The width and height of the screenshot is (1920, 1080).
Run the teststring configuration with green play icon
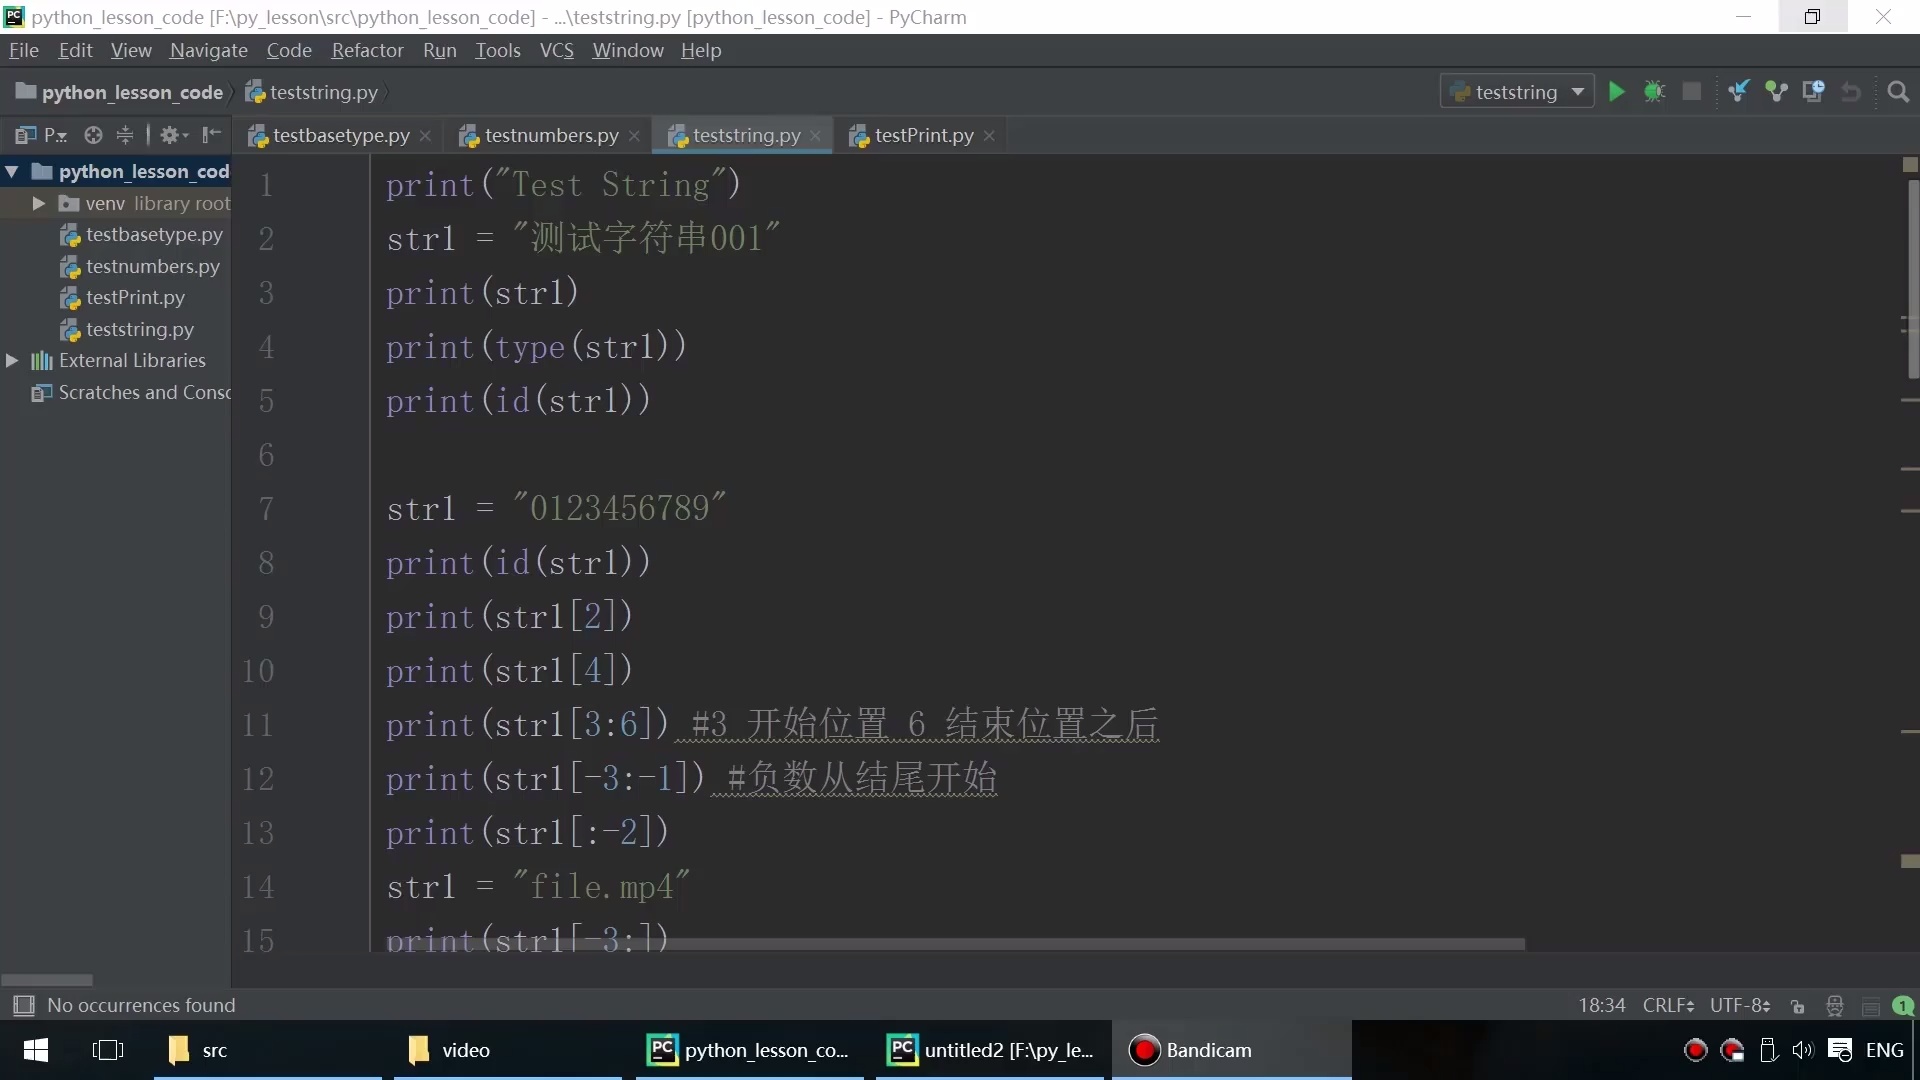pyautogui.click(x=1616, y=91)
